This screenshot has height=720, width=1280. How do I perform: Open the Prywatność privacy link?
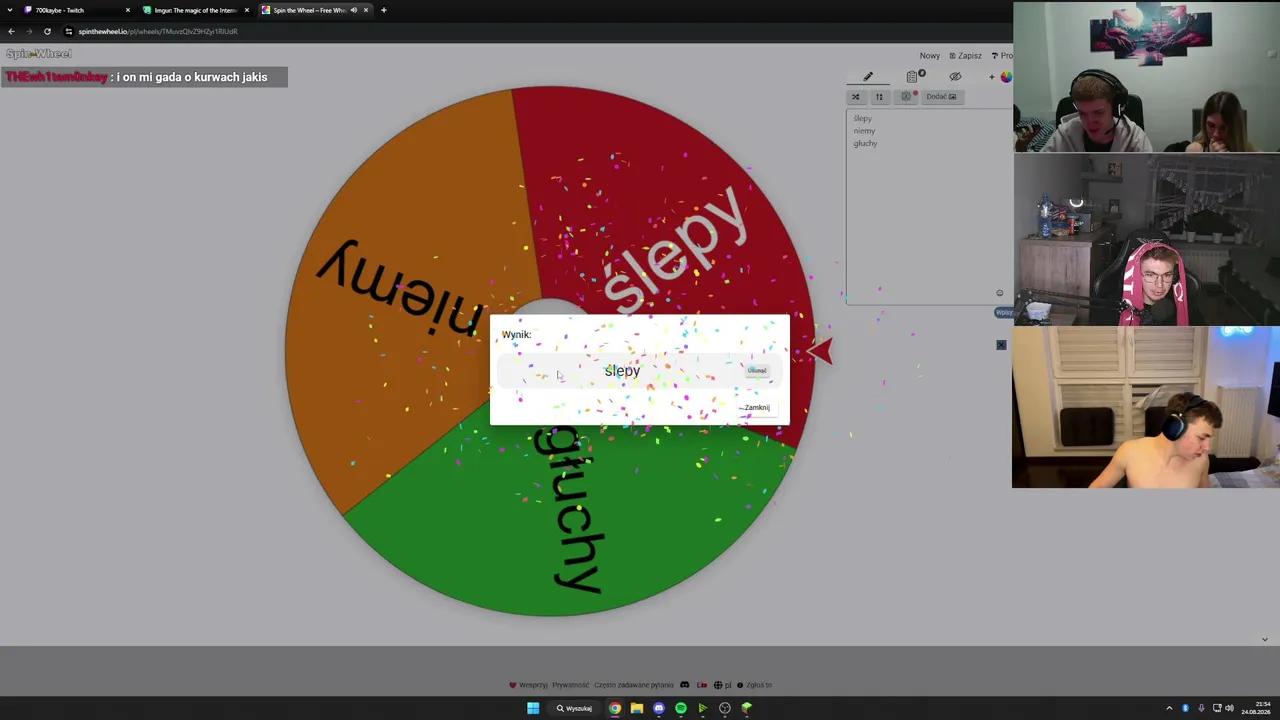click(x=570, y=685)
